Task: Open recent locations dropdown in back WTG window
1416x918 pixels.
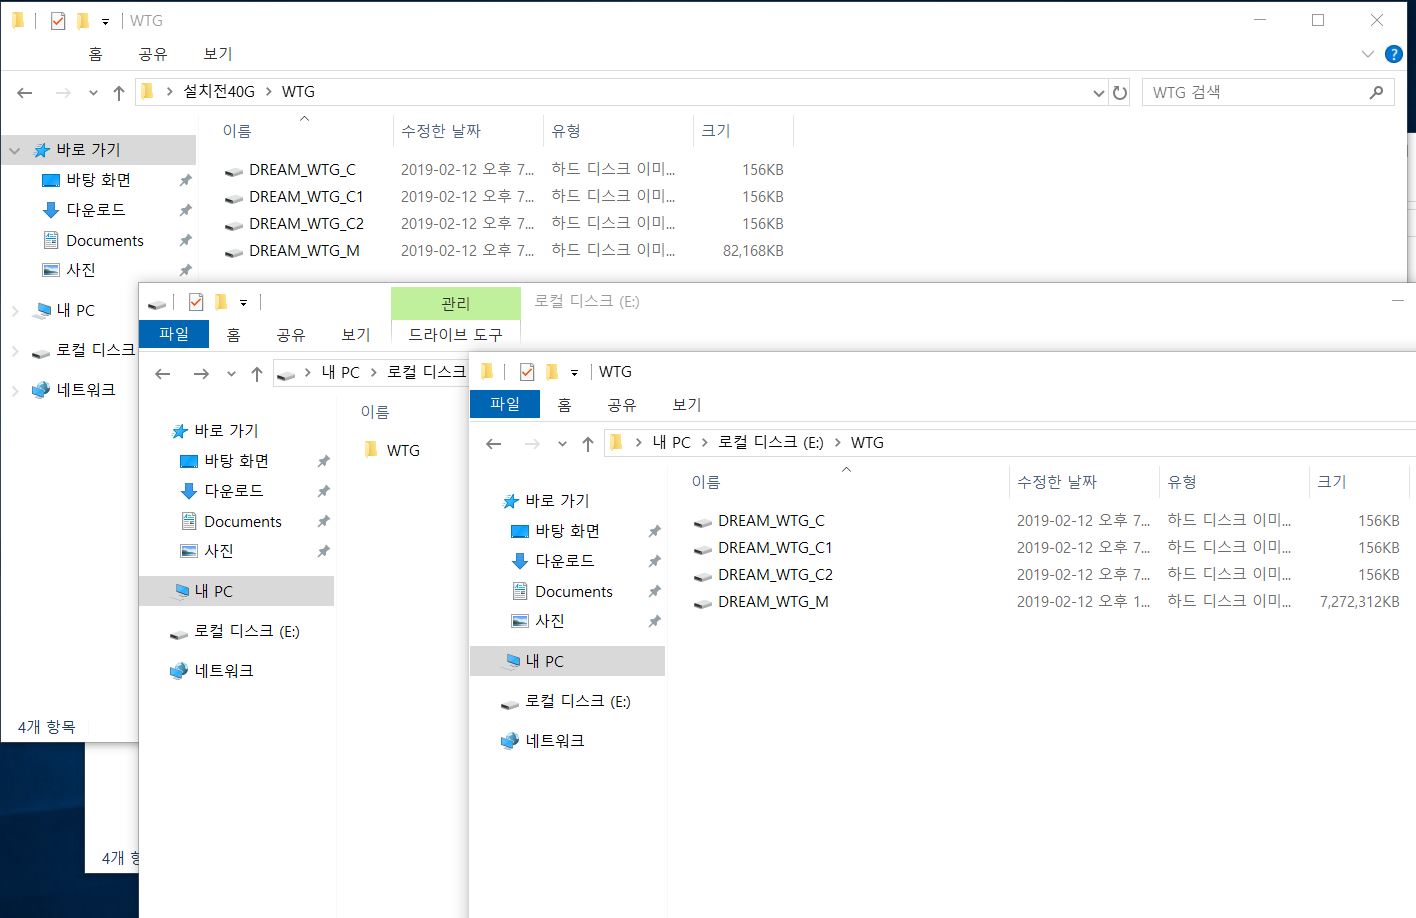Action: (x=93, y=93)
